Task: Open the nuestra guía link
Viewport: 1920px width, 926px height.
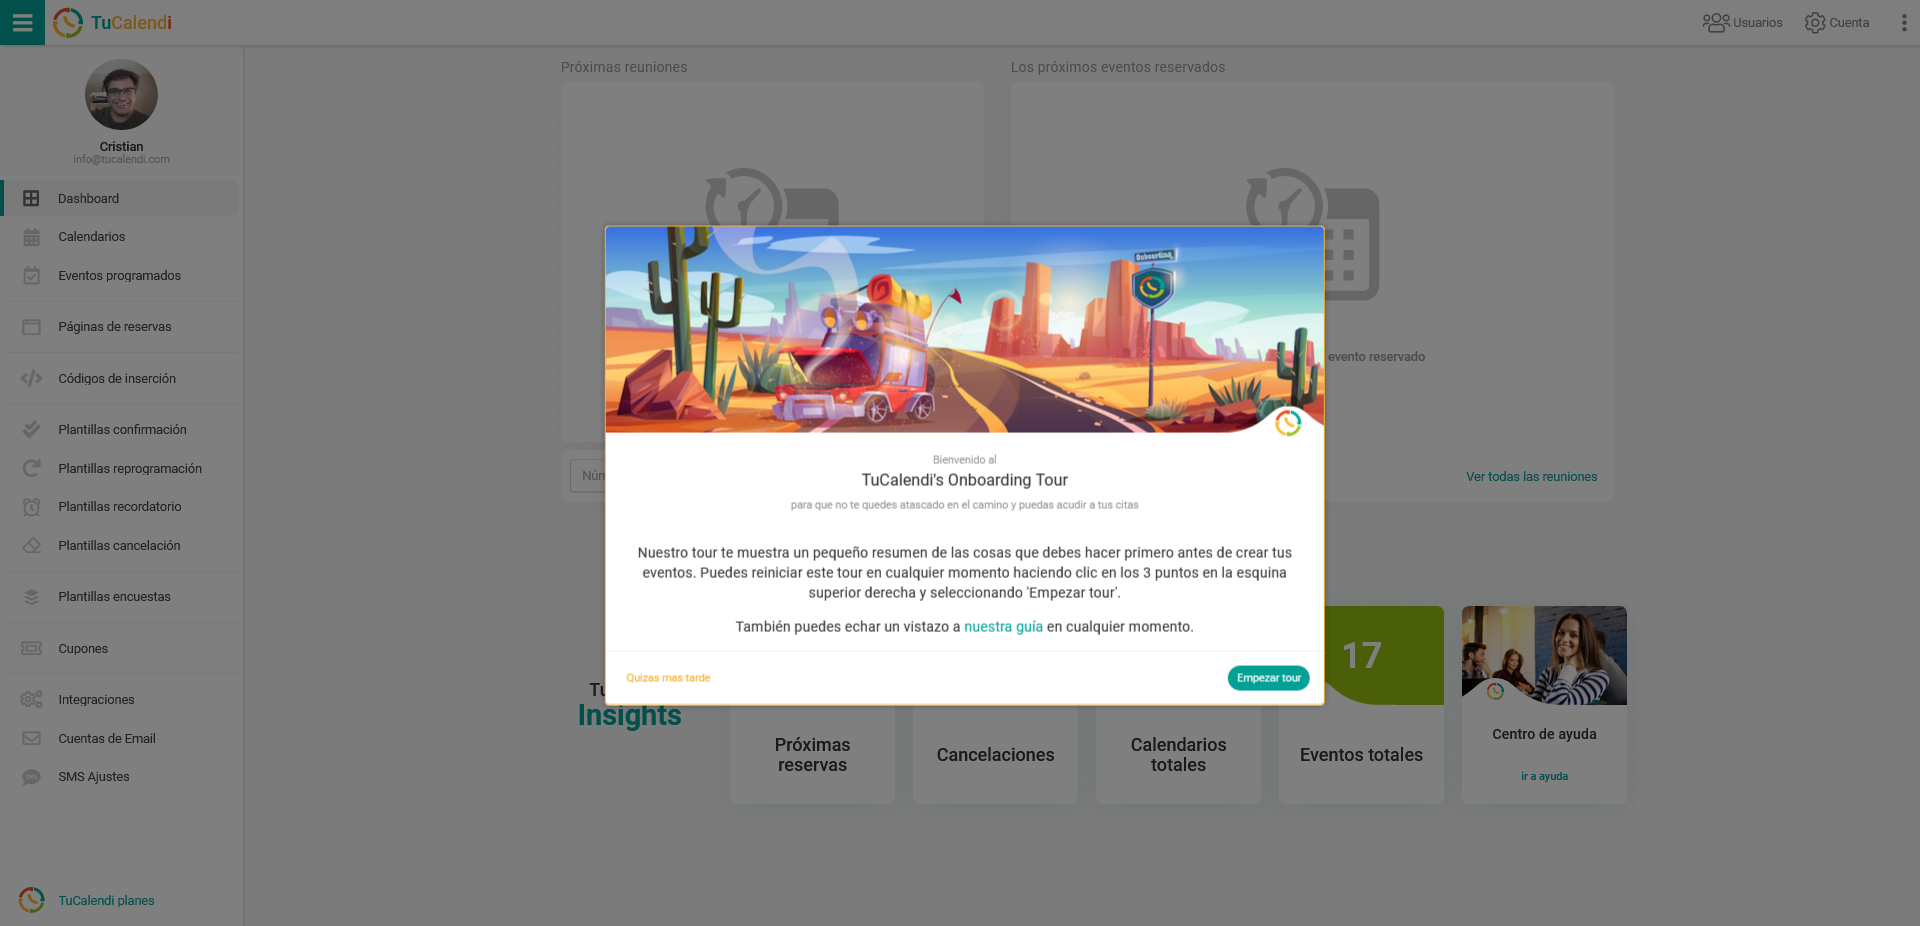Action: tap(1003, 627)
